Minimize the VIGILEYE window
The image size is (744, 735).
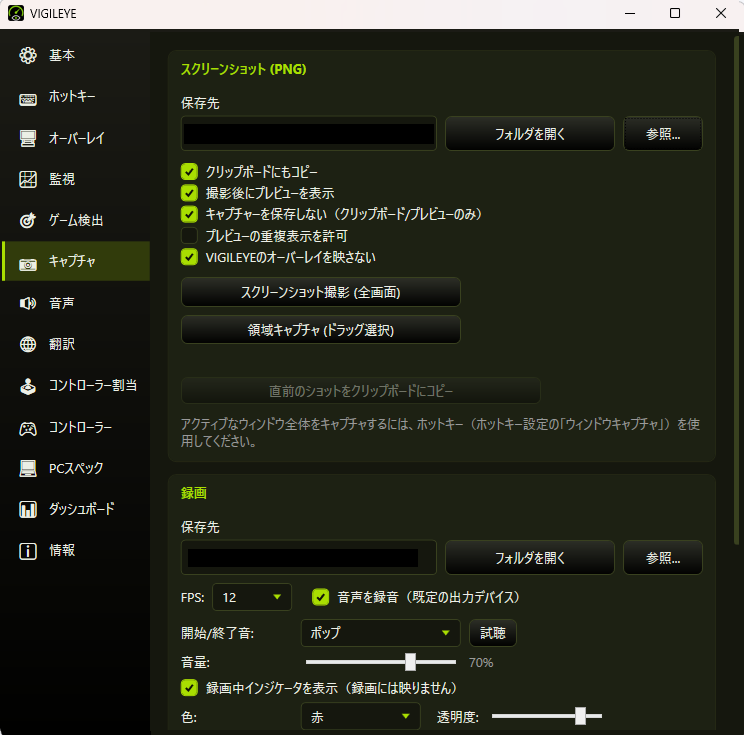630,13
